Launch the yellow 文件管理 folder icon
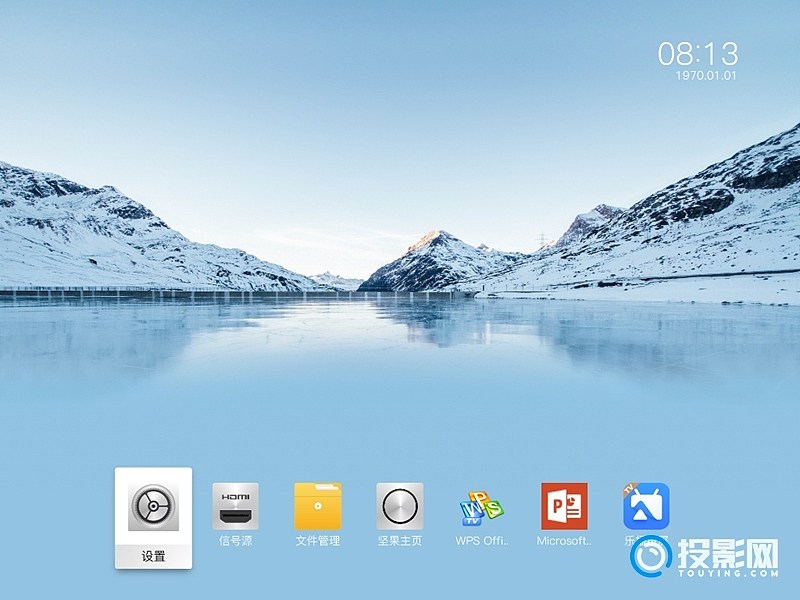The image size is (800, 600). 318,506
